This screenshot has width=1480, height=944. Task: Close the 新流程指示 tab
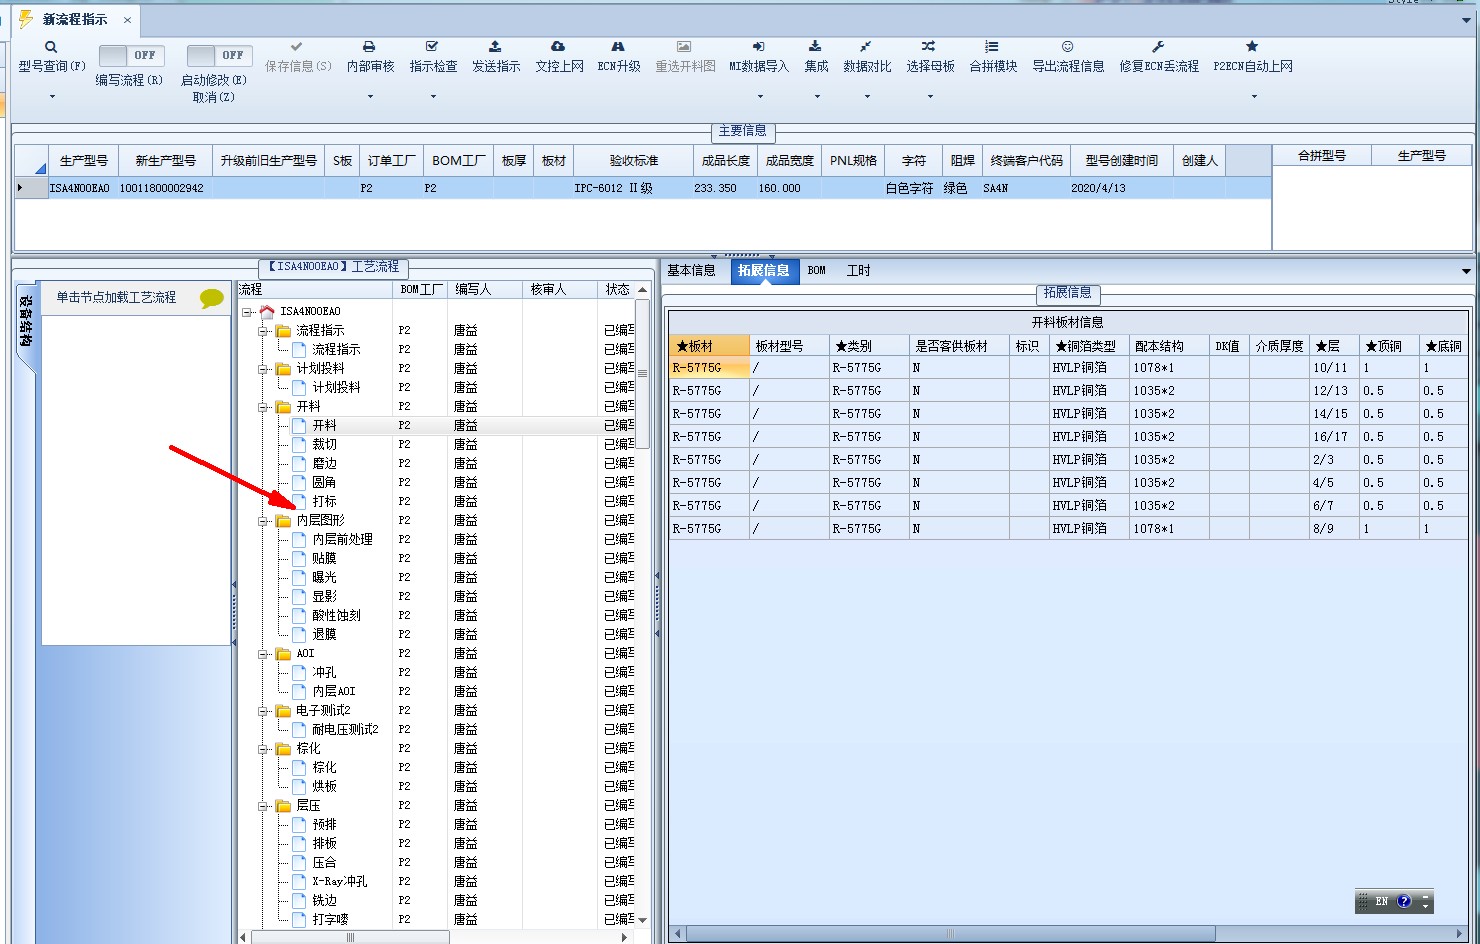[127, 20]
